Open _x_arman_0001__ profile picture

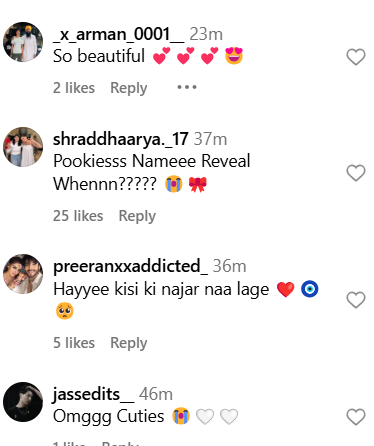[23, 42]
